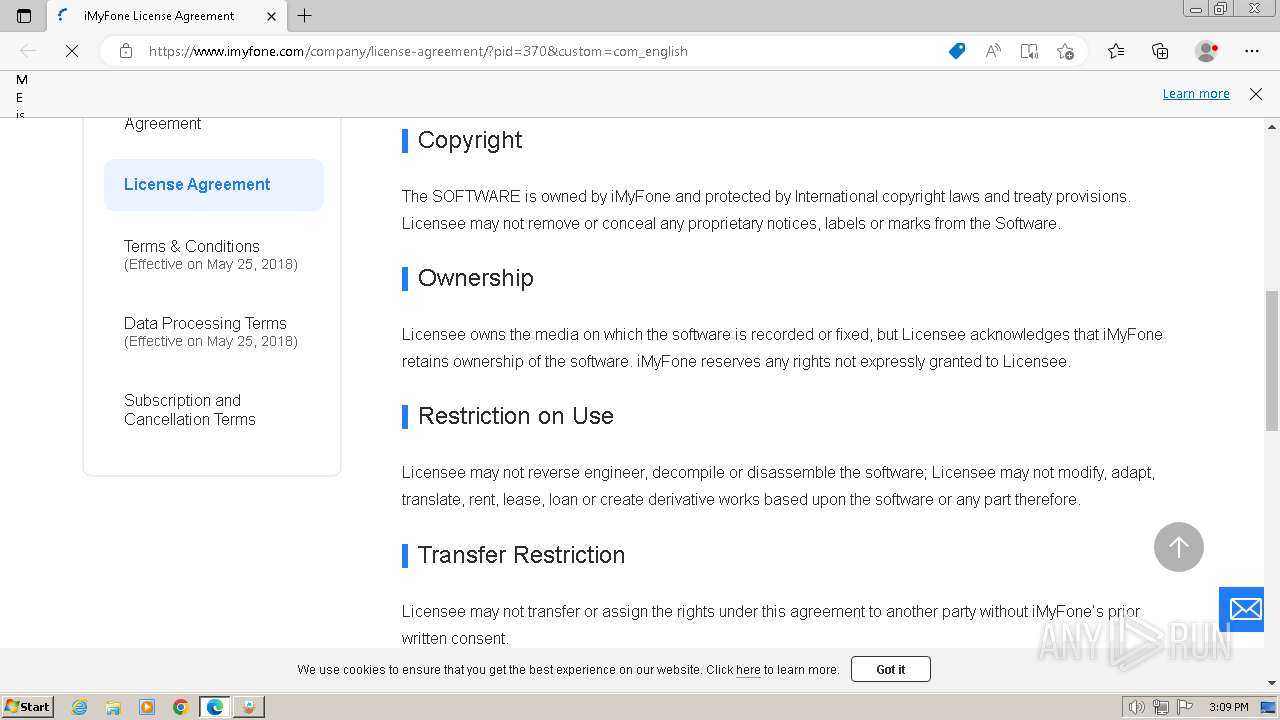Stop loading the page
This screenshot has height=720, width=1280.
(x=72, y=51)
